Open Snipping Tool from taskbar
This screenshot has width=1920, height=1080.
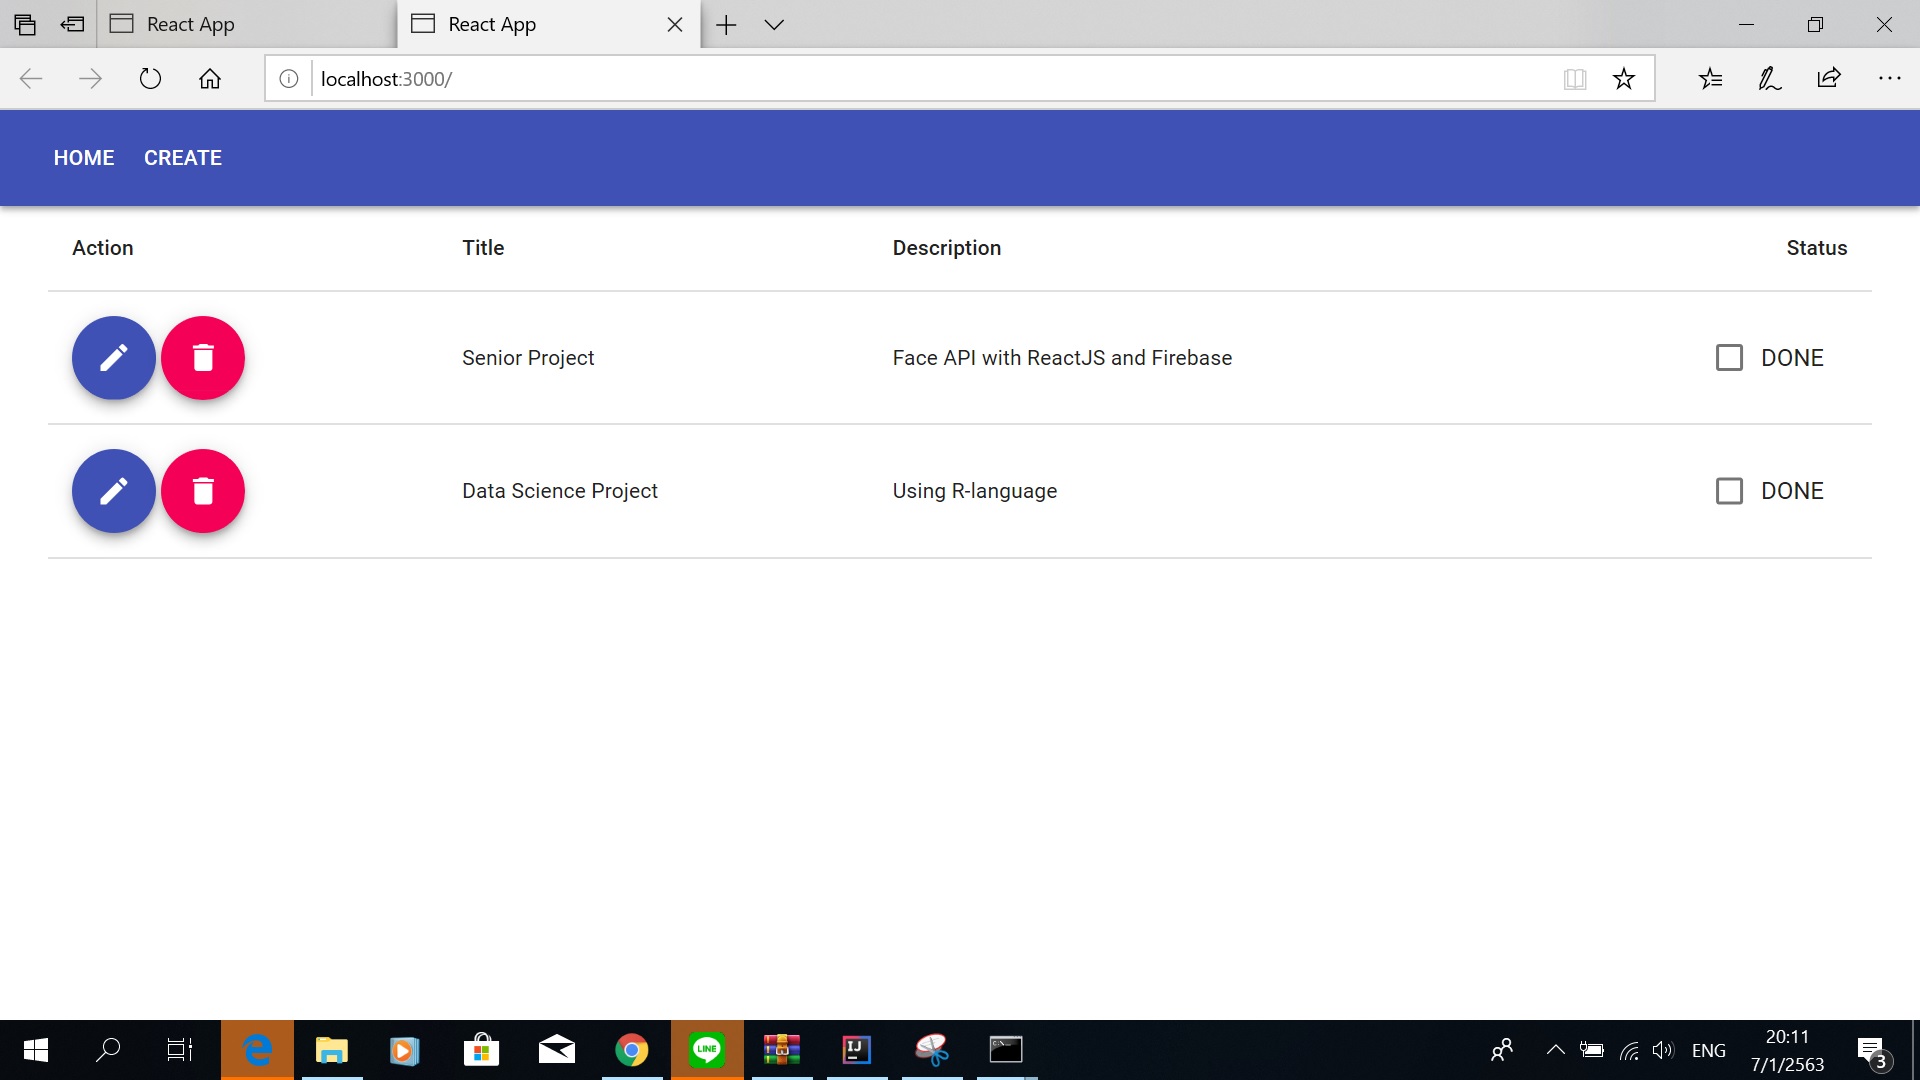coord(932,1050)
